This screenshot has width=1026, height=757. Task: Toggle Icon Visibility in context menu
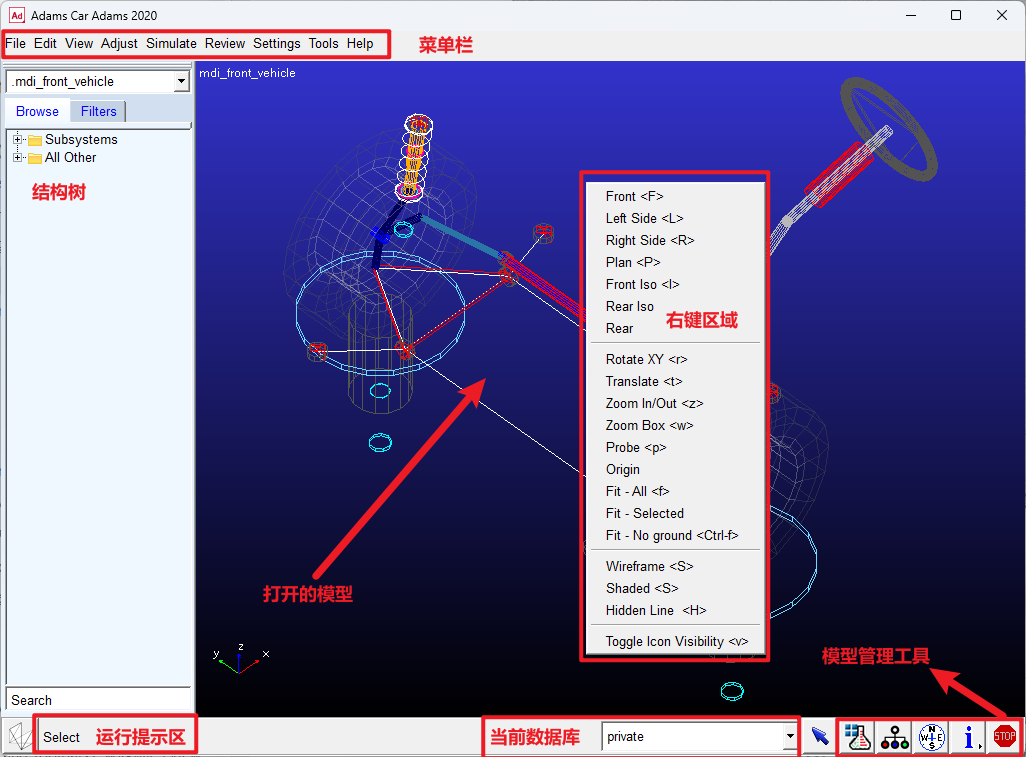tap(675, 641)
